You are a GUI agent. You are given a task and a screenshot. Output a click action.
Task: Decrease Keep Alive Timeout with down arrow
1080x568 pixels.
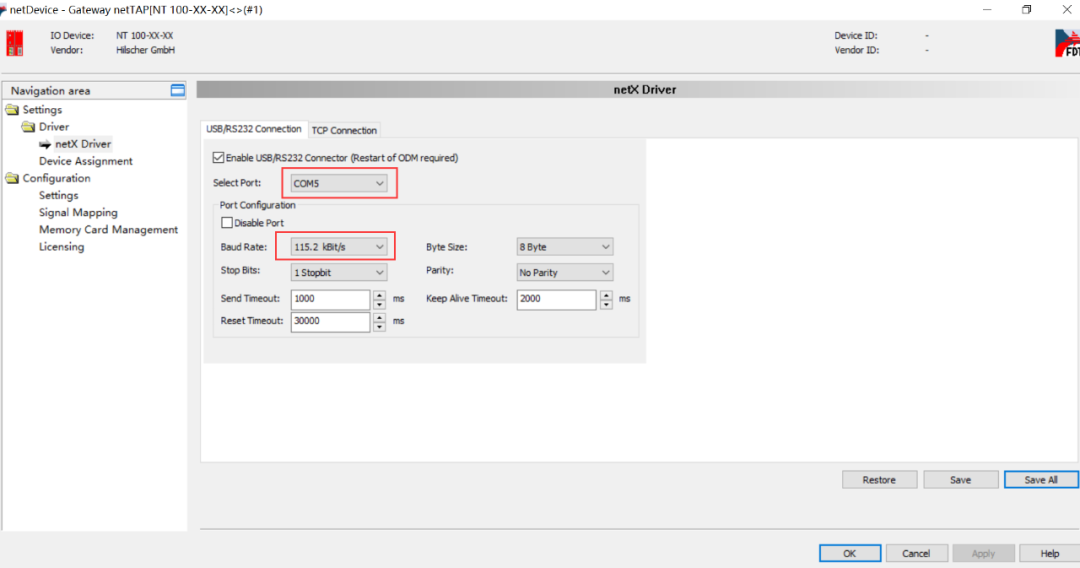[606, 304]
